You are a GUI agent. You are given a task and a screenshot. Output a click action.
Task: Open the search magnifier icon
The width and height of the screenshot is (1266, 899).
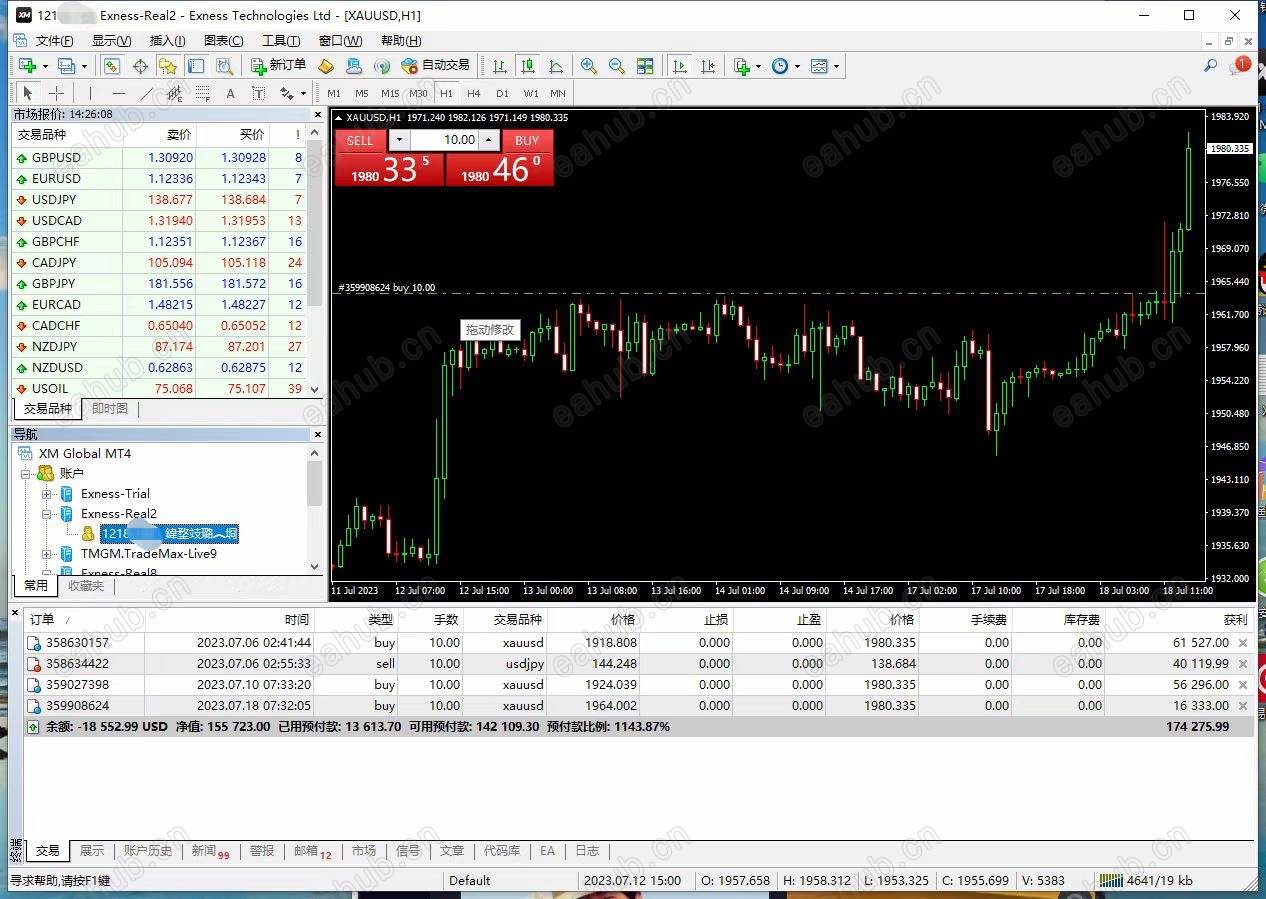[1210, 66]
